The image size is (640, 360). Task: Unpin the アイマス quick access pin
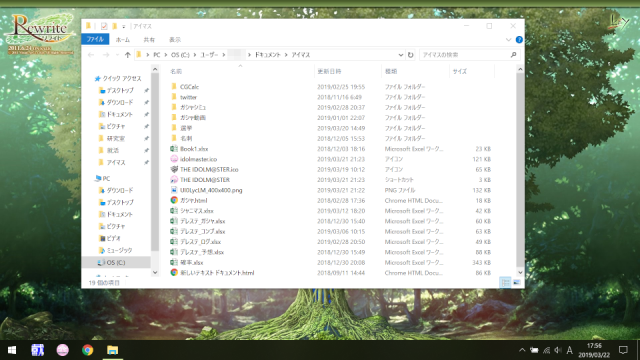[146, 162]
